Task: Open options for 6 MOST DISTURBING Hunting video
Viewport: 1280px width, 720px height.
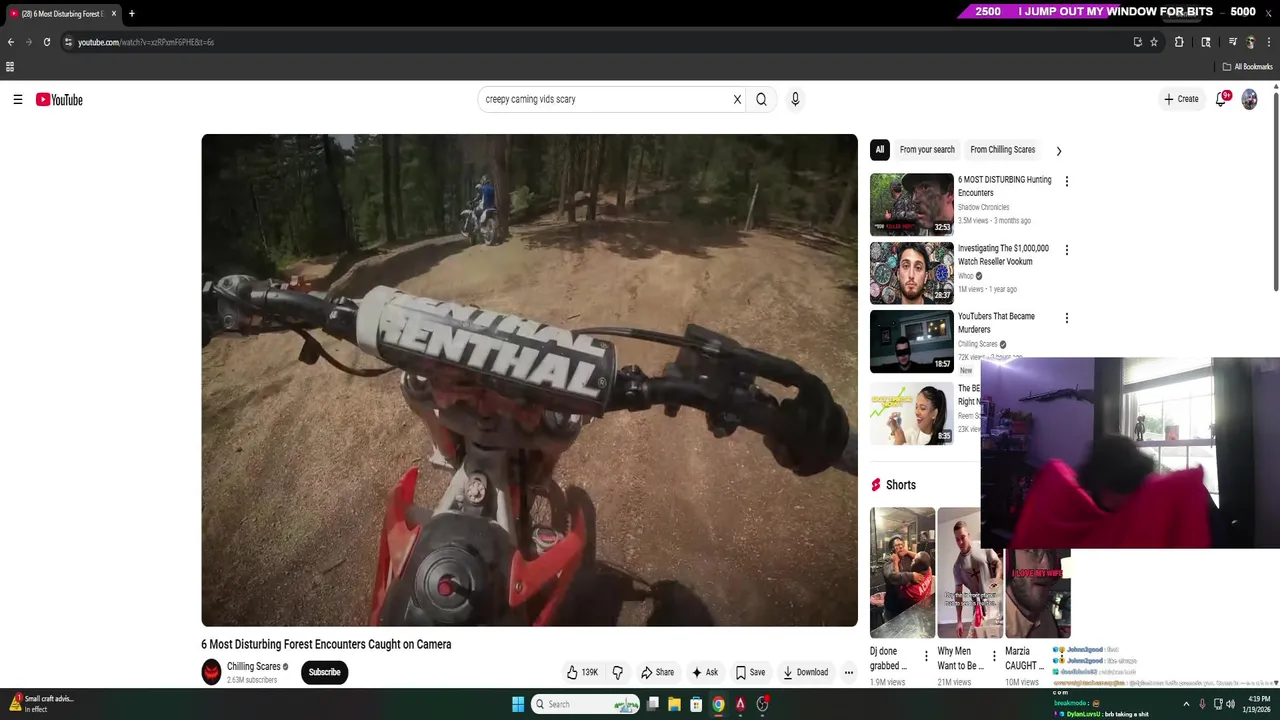Action: pyautogui.click(x=1066, y=181)
